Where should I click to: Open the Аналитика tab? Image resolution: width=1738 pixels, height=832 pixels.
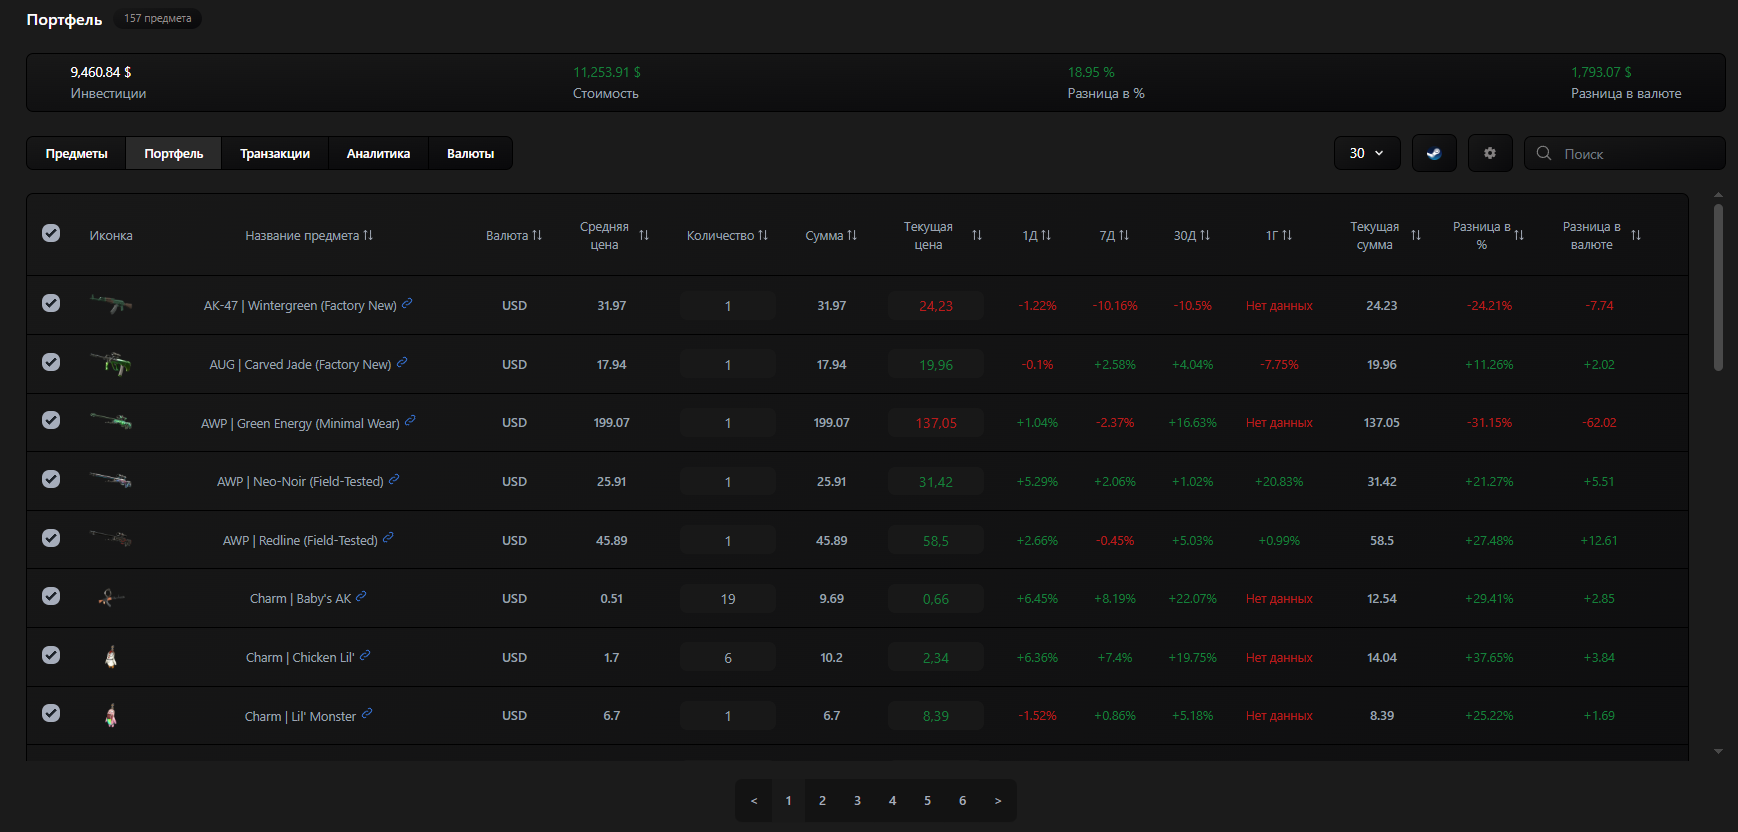[x=378, y=154]
